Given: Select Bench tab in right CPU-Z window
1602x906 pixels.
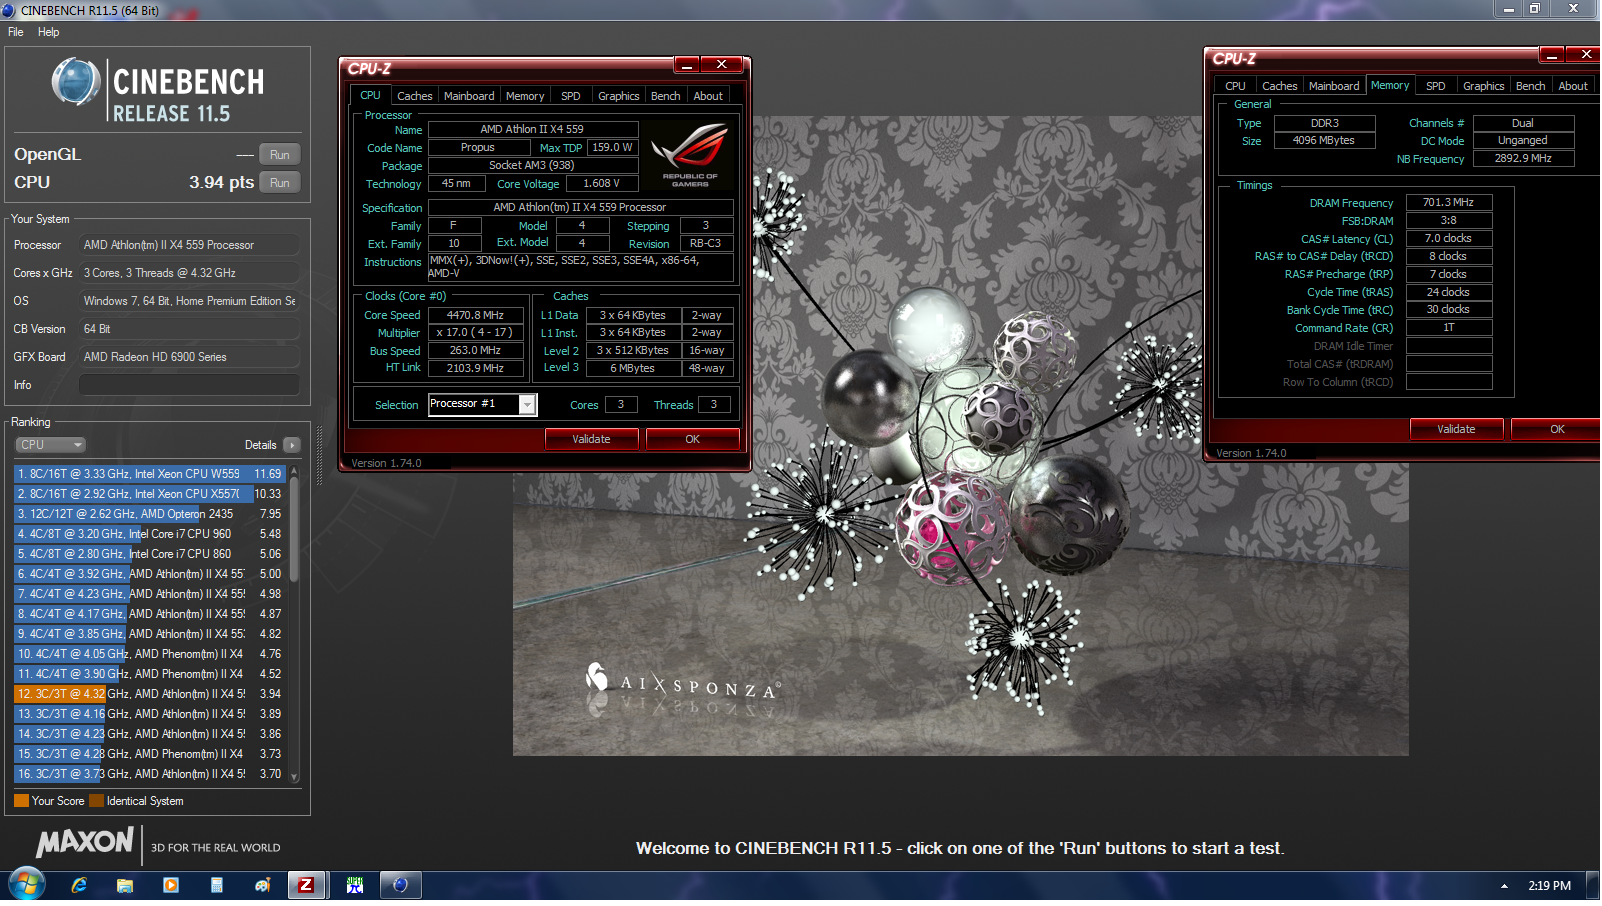Looking at the screenshot, I should [x=1530, y=86].
